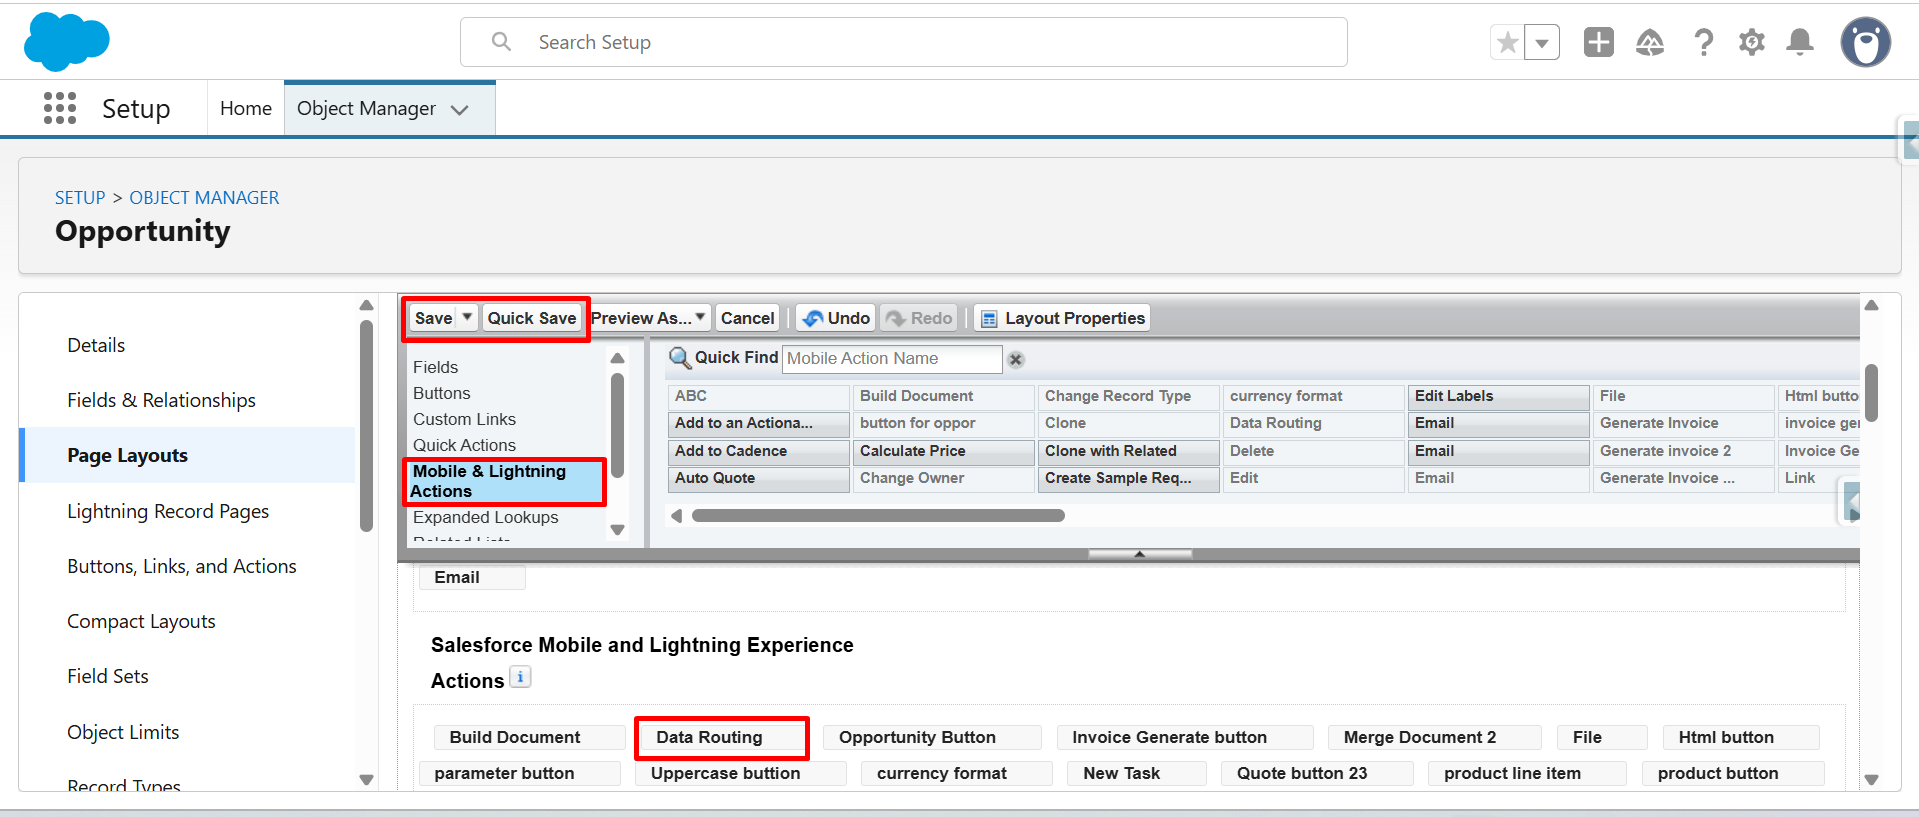Select Fields in the palette category list
Screen dimensions: 1919x817
coord(435,367)
